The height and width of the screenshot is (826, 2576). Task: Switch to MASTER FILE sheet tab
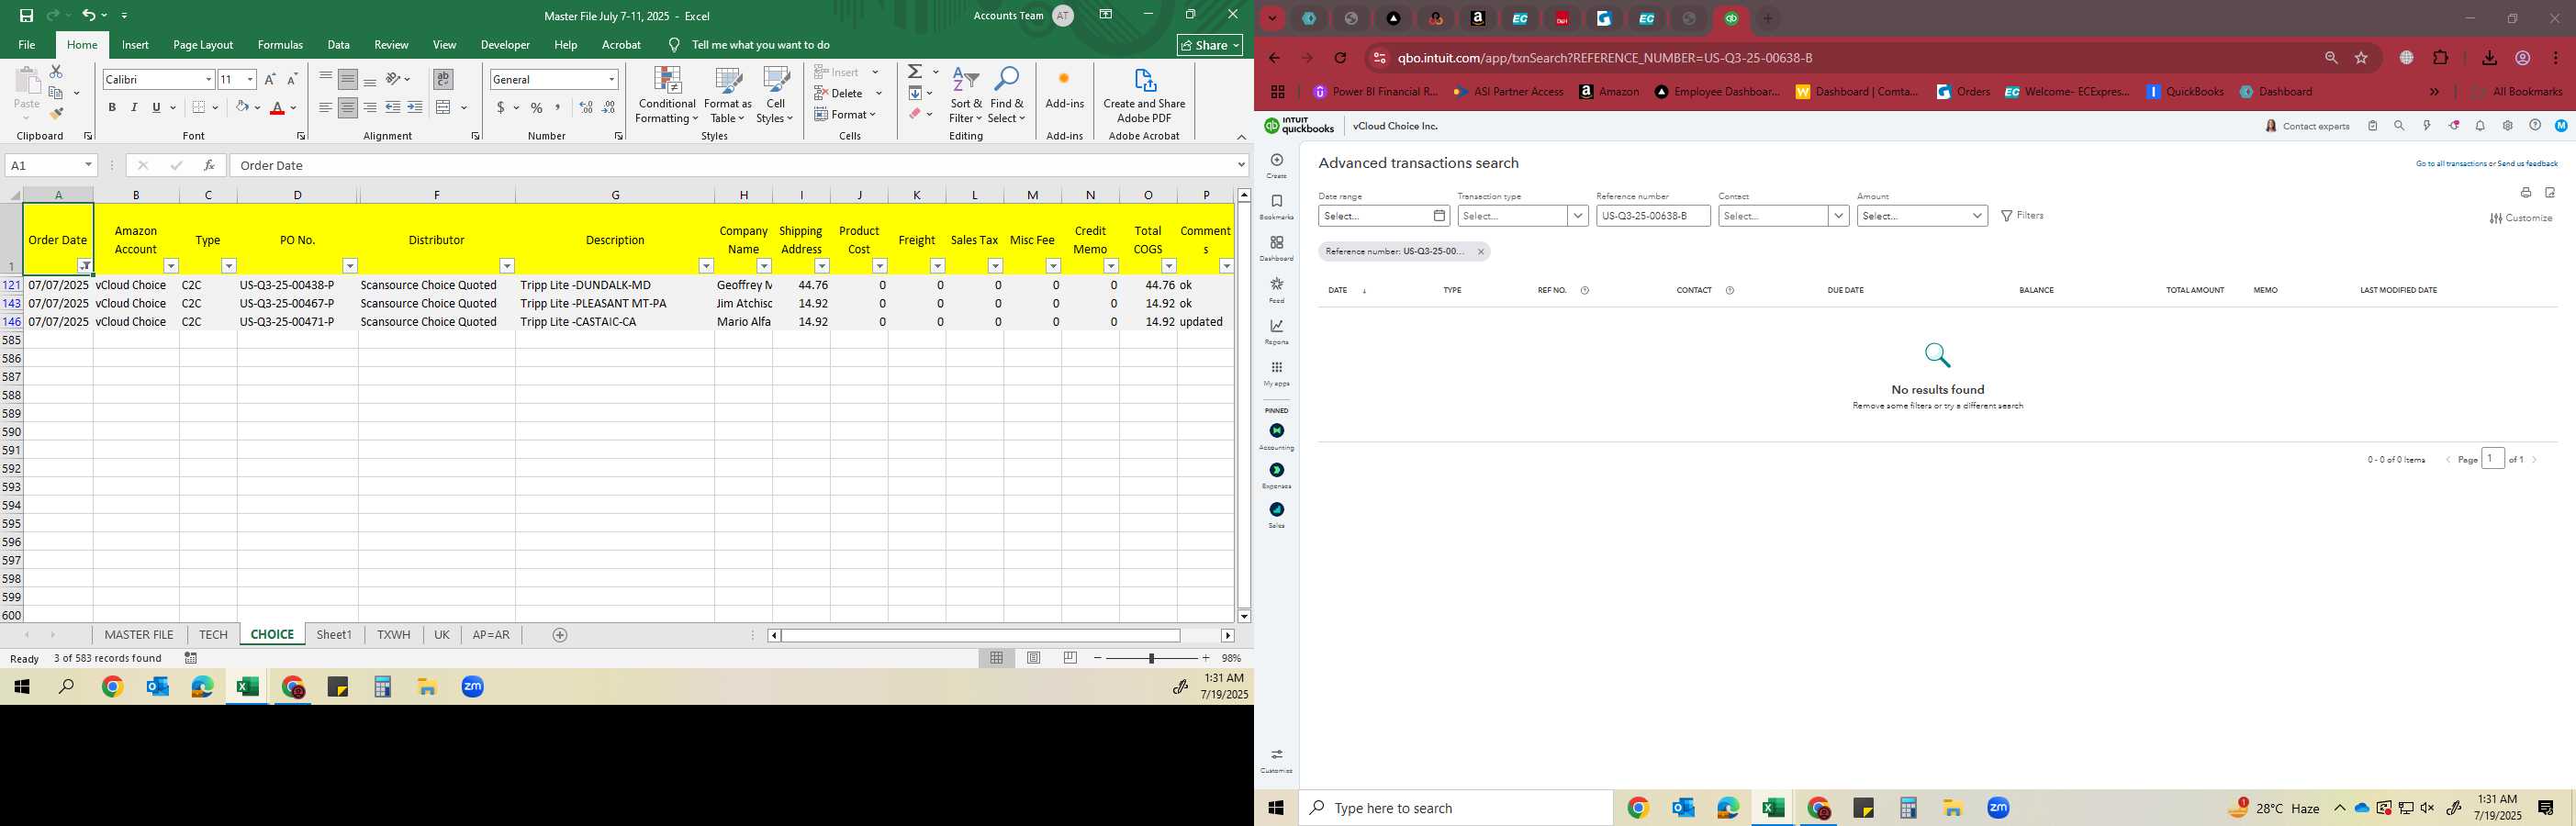[139, 635]
